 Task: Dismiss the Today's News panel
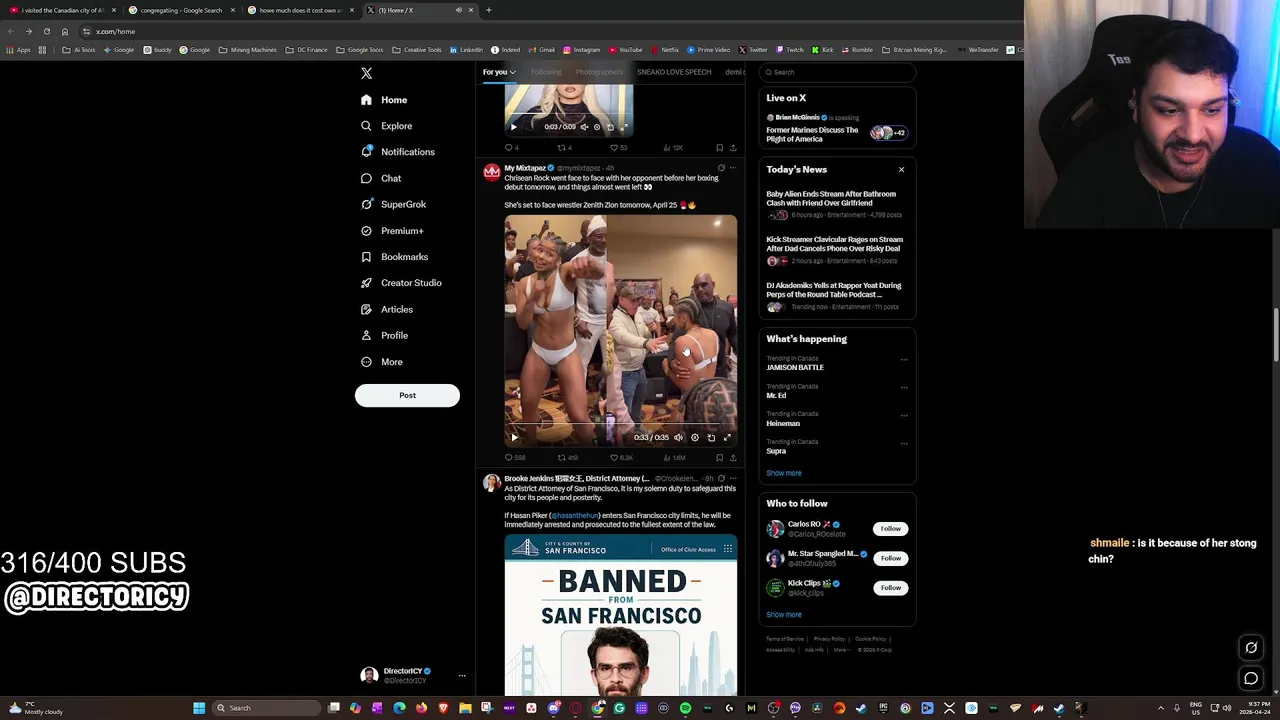901,170
